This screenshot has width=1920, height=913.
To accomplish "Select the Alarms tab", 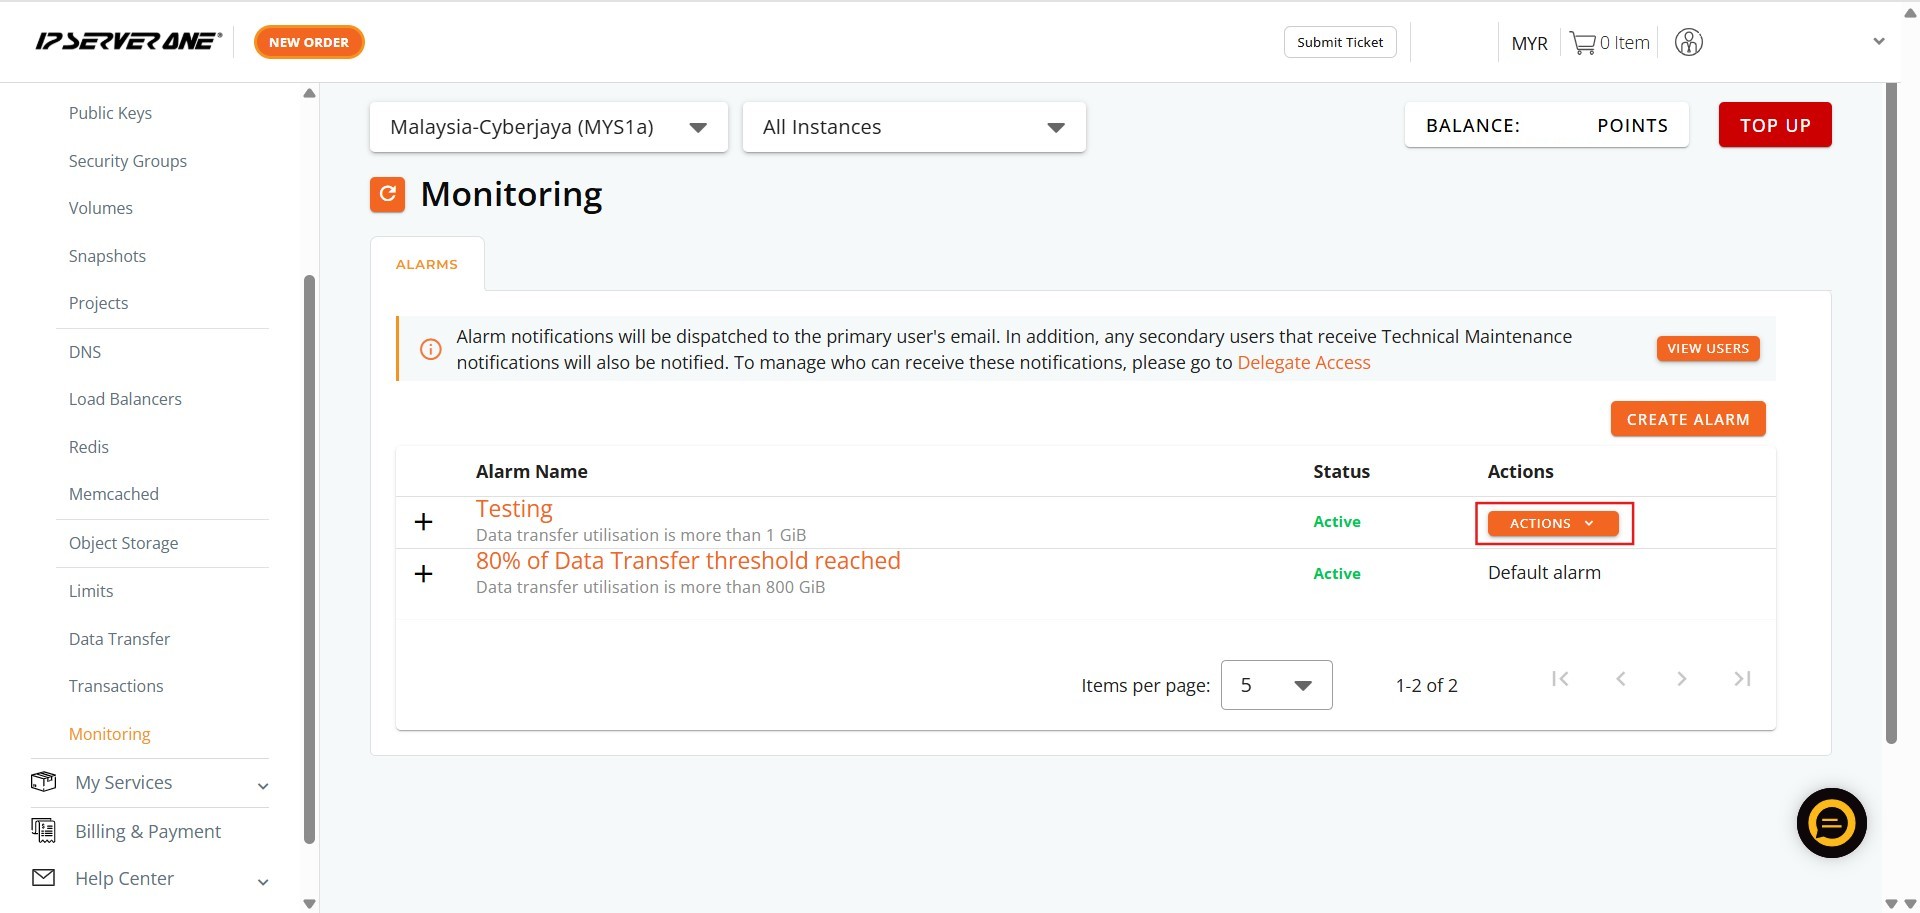I will pos(427,264).
